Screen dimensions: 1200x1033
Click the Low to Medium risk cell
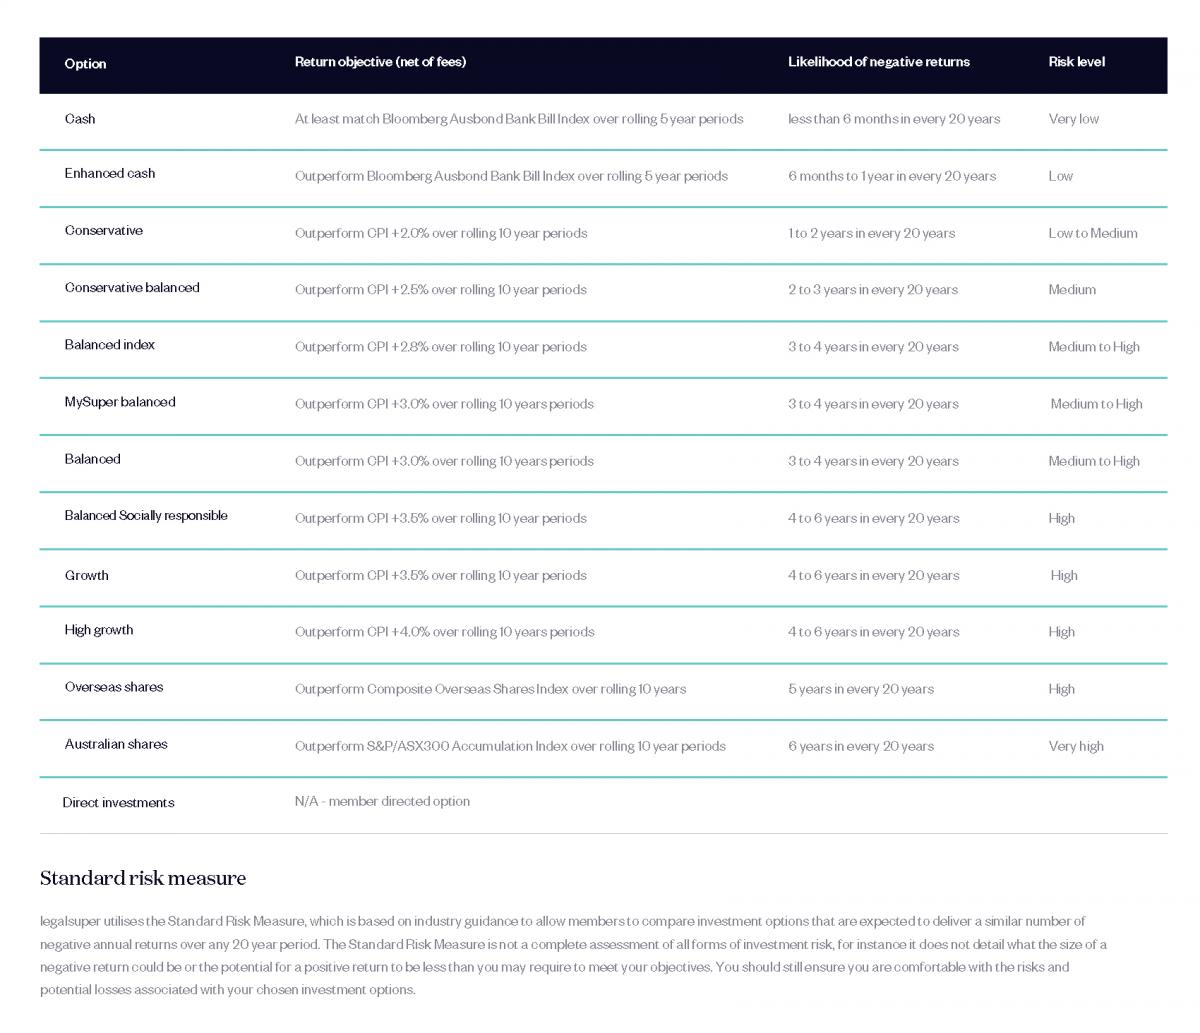coord(1092,233)
